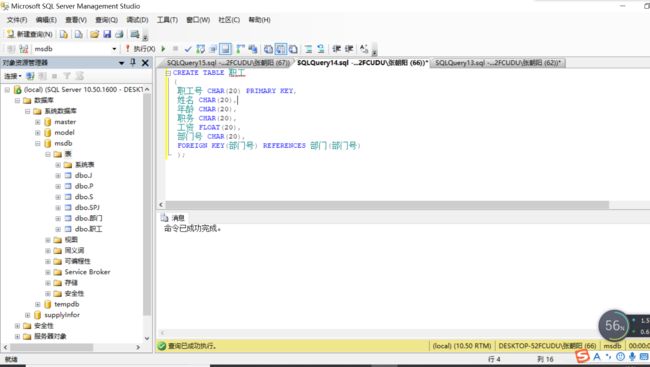Display the Estimated Execution Plan icon
Viewport: 650px width, 367px height.
[x=200, y=49]
